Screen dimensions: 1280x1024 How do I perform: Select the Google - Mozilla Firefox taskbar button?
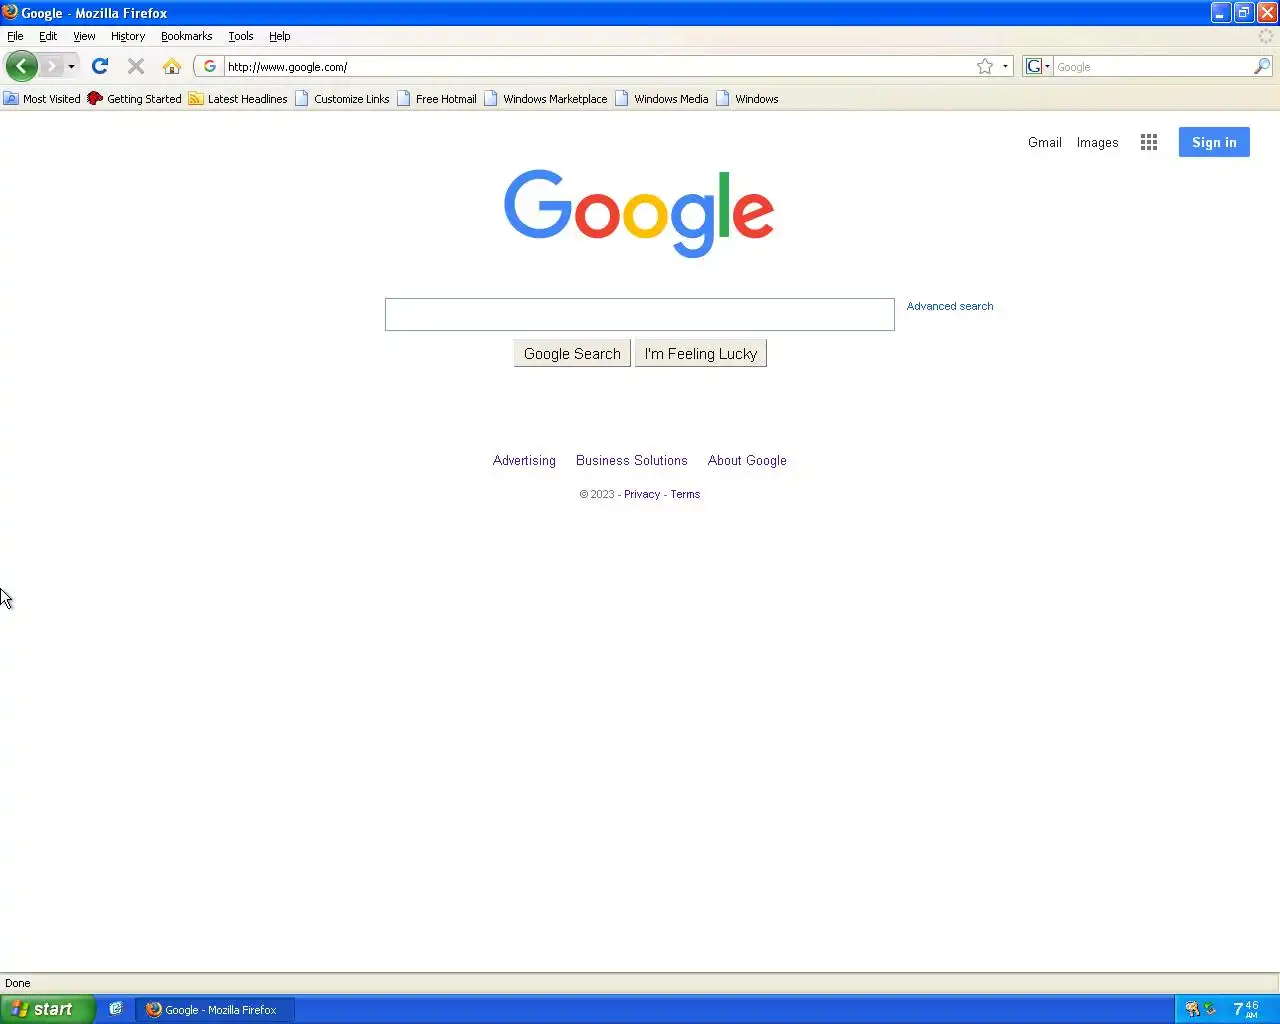click(x=215, y=1010)
